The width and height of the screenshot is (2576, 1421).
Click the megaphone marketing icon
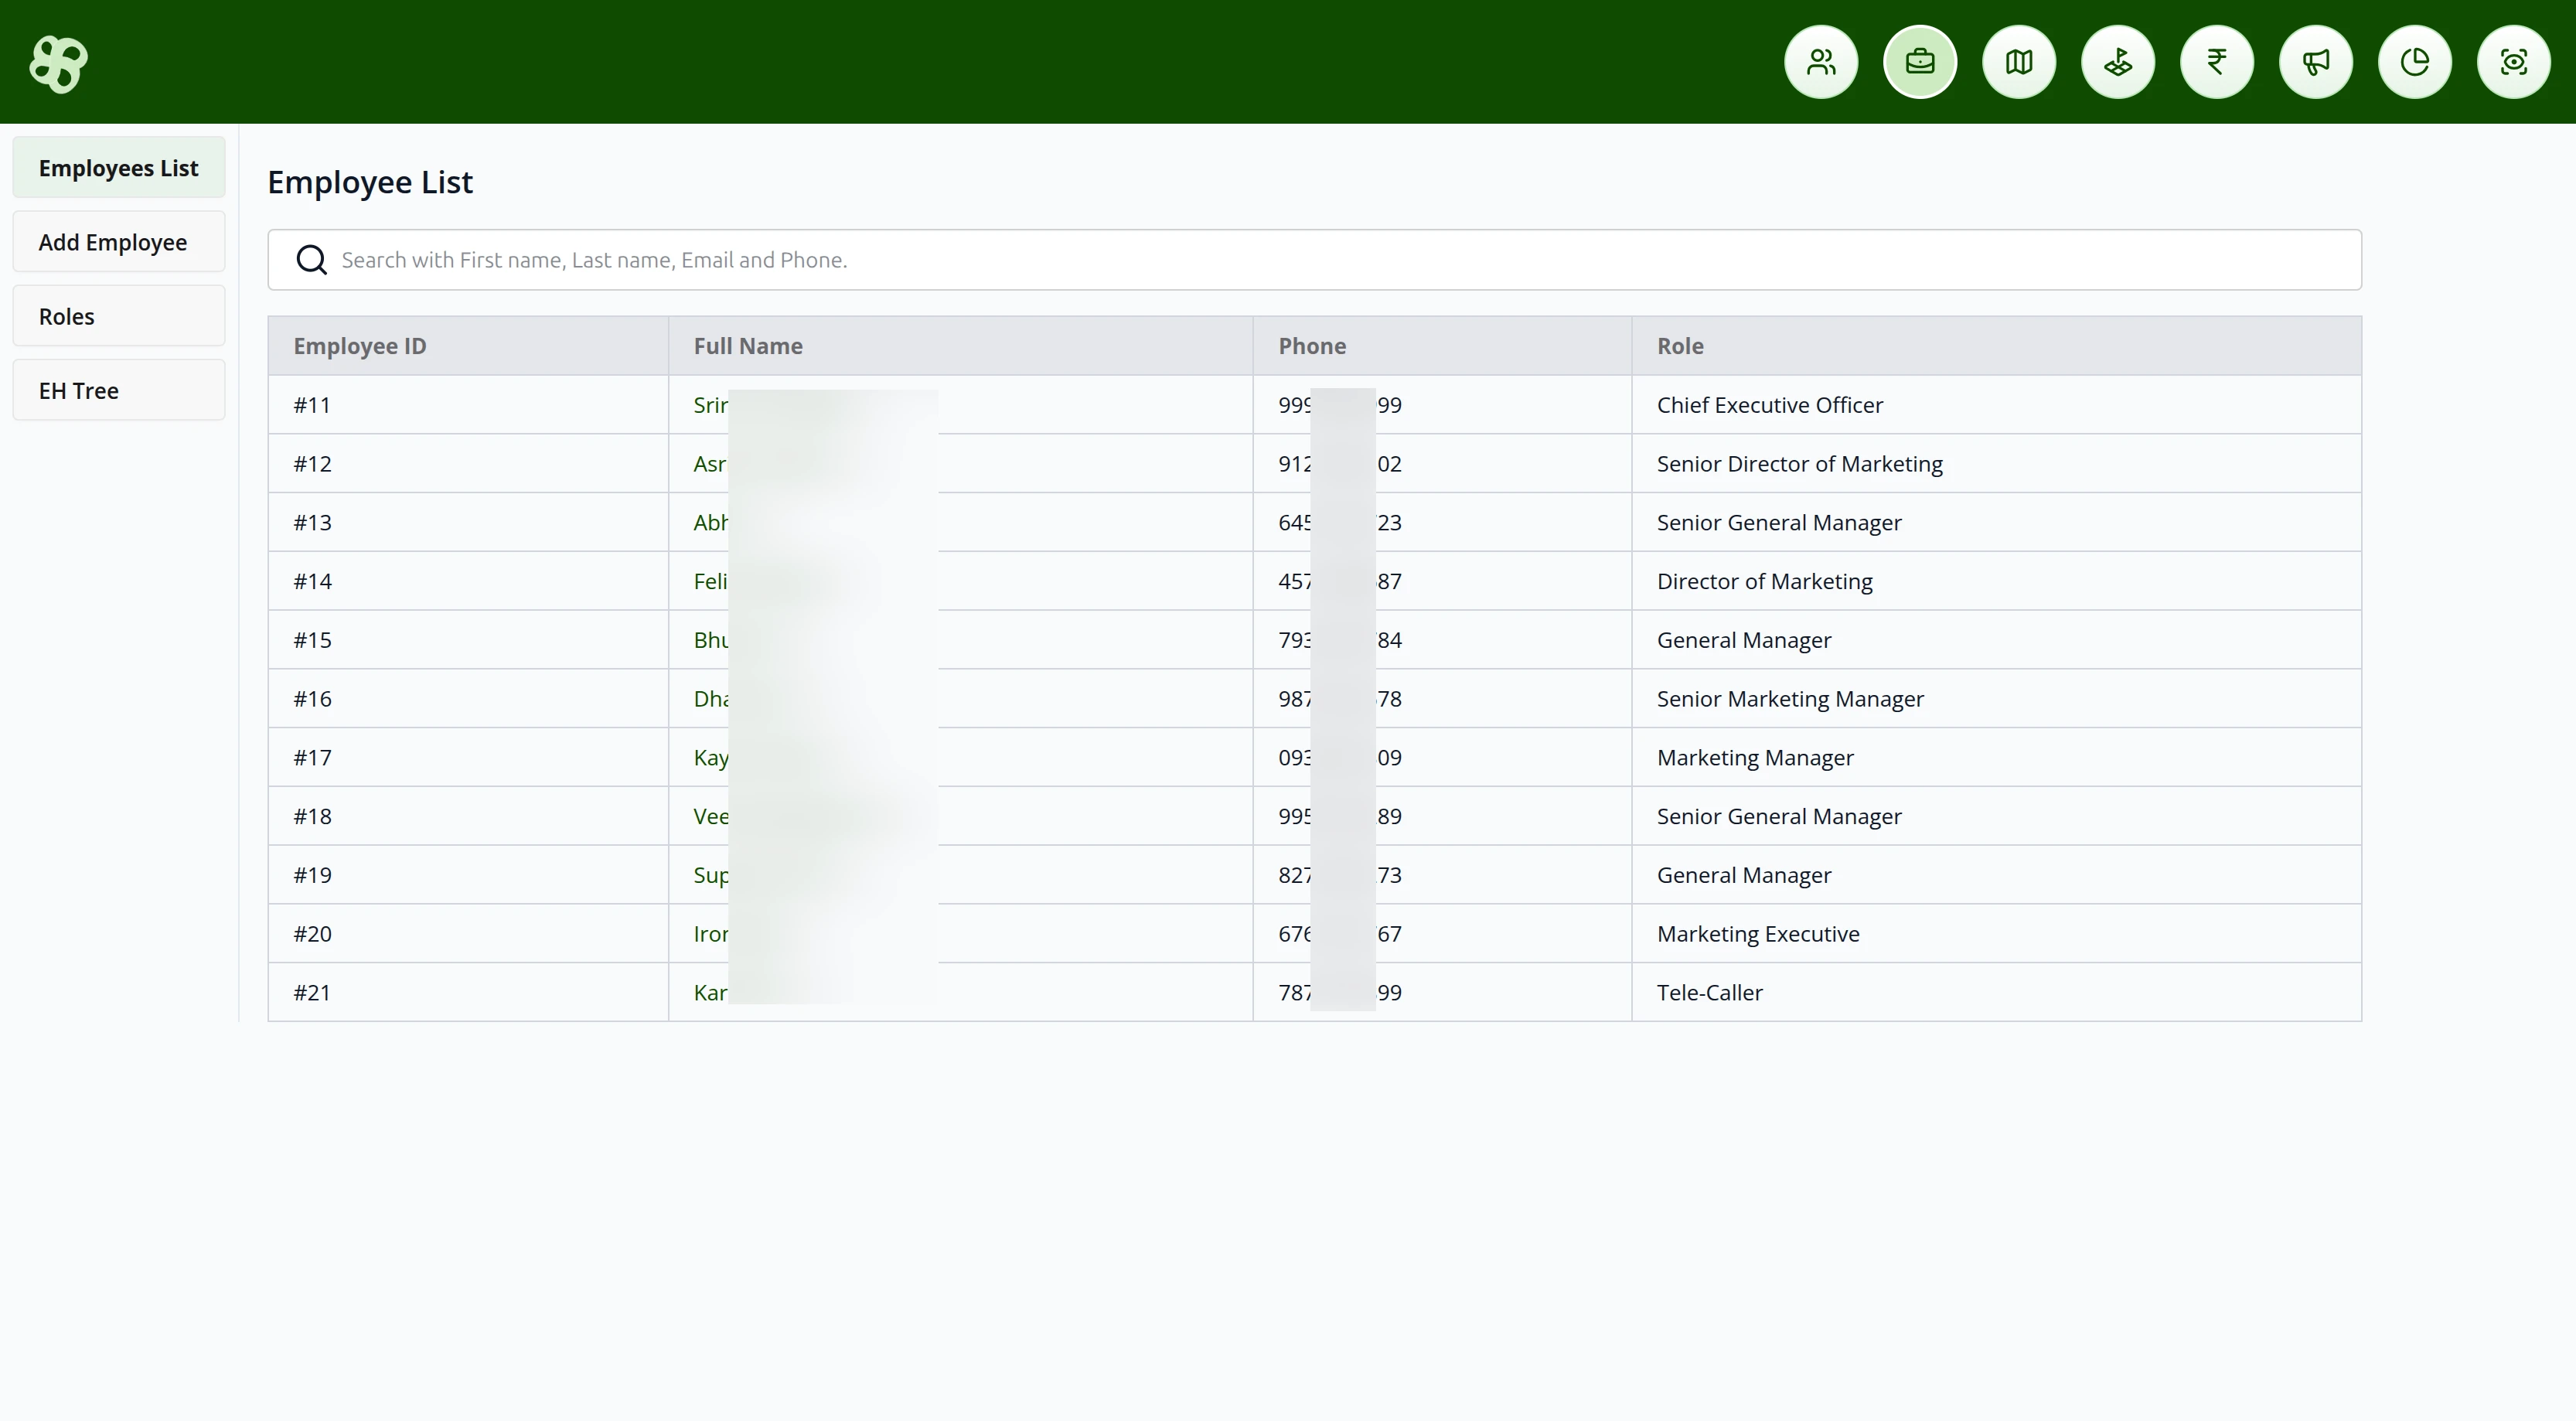click(2315, 62)
